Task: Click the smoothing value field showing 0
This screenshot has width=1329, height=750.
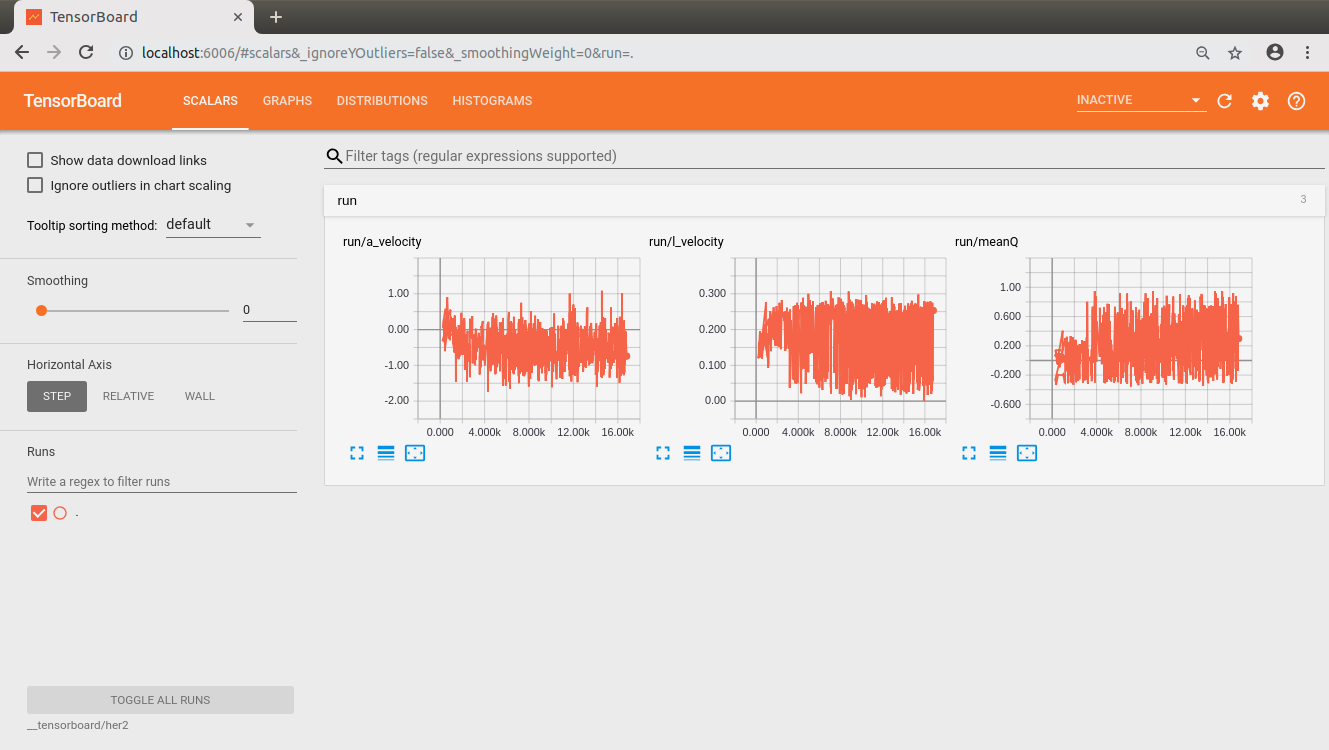Action: pyautogui.click(x=269, y=310)
